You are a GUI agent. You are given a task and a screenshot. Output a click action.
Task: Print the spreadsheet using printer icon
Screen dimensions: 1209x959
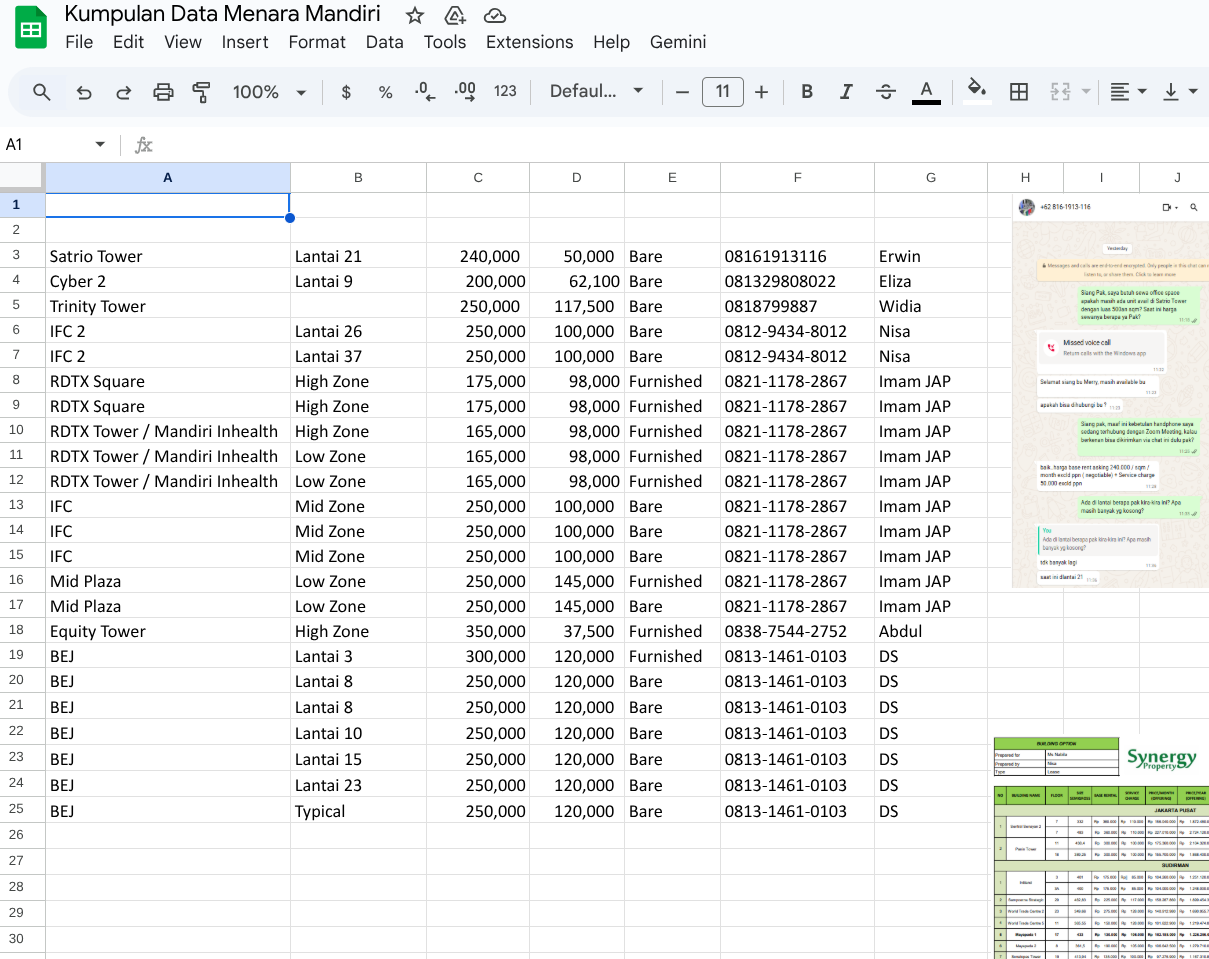[x=163, y=92]
